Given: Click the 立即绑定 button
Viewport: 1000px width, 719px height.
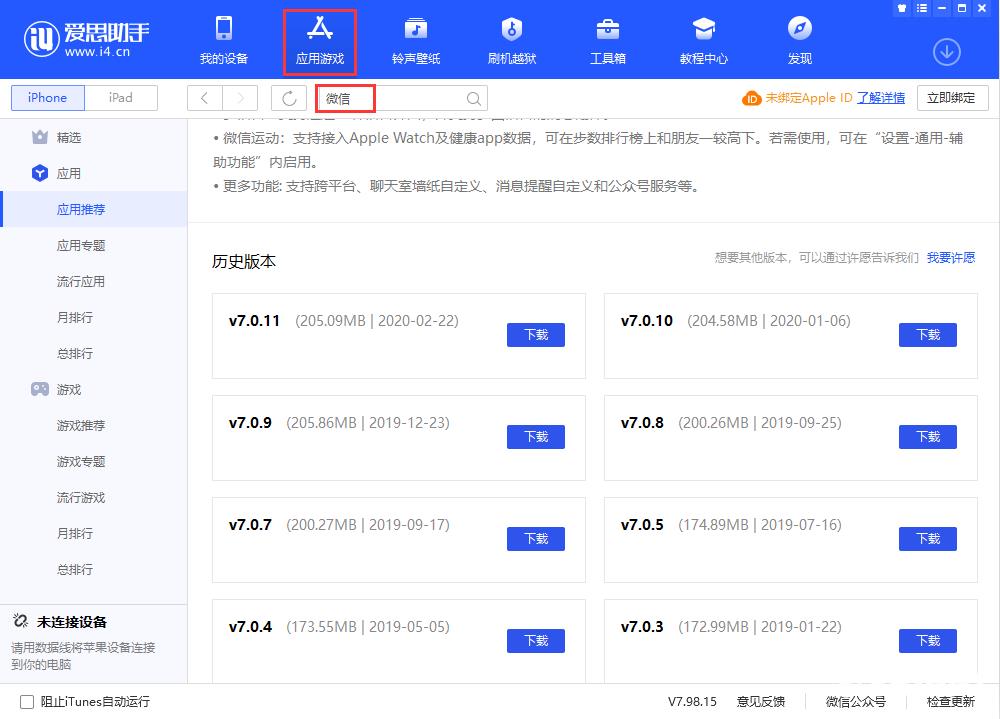Looking at the screenshot, I should click(x=953, y=98).
